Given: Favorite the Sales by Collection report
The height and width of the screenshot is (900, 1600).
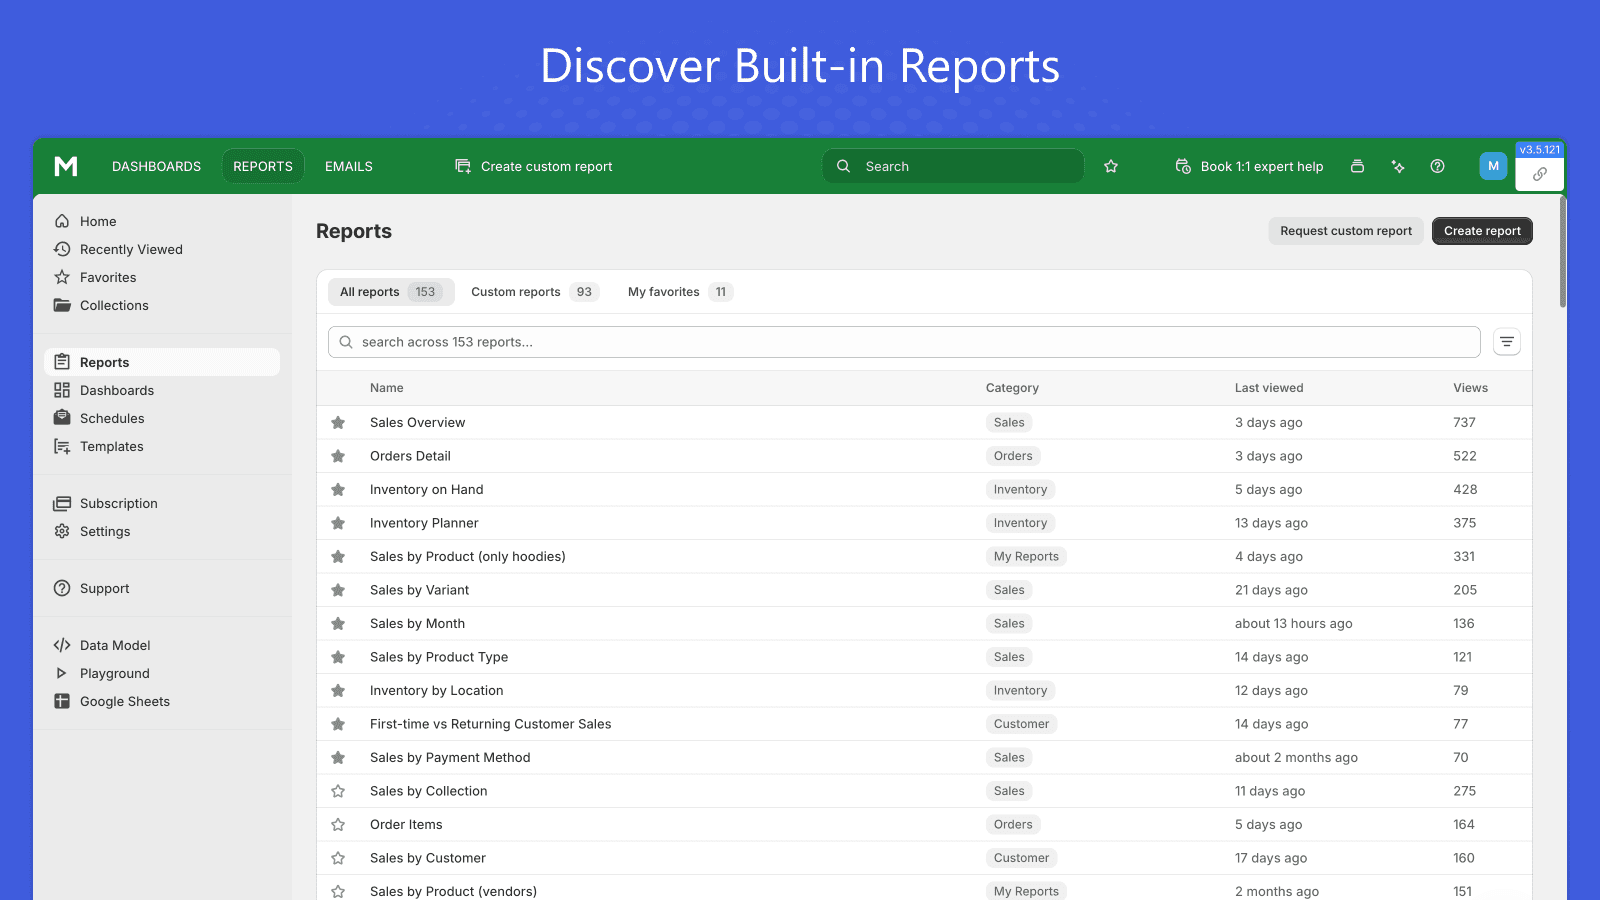Looking at the screenshot, I should [338, 790].
